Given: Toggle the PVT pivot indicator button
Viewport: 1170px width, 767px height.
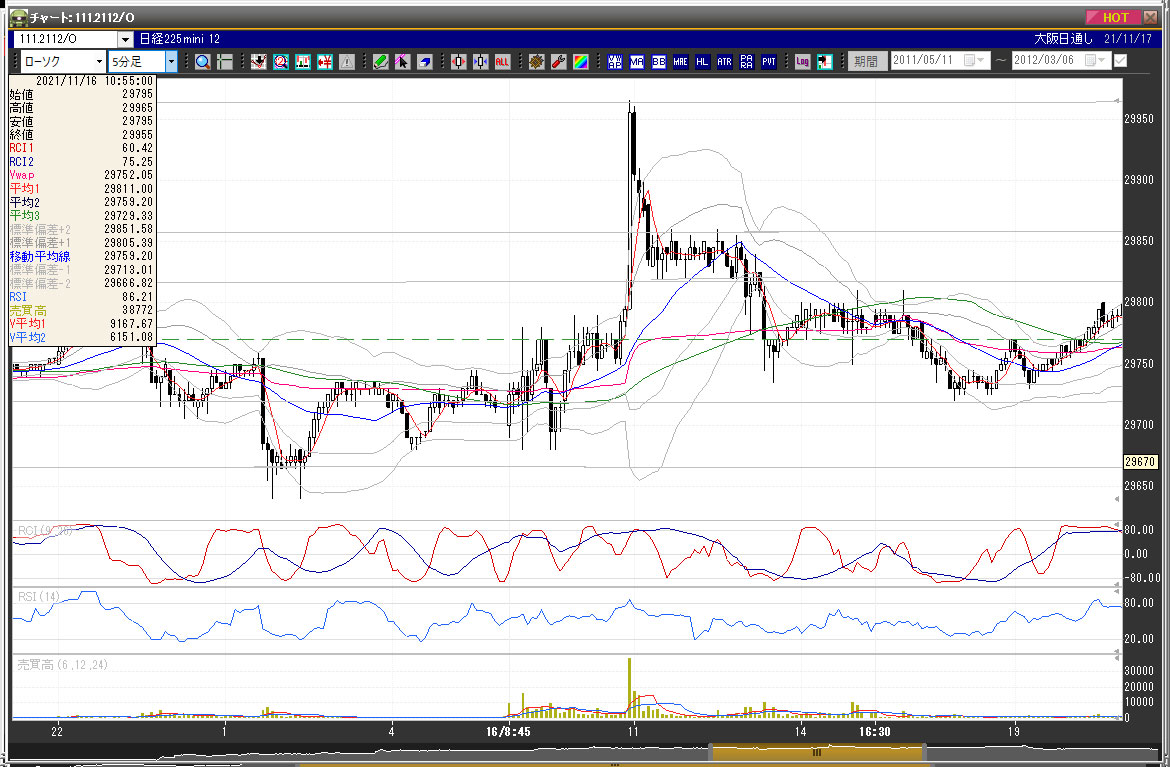Looking at the screenshot, I should coord(769,62).
